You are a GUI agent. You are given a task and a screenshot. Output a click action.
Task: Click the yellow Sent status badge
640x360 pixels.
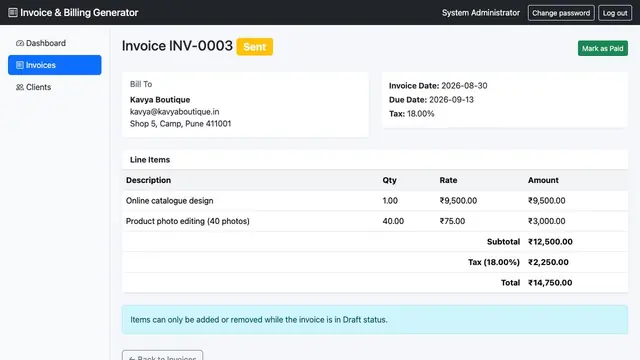coord(255,47)
